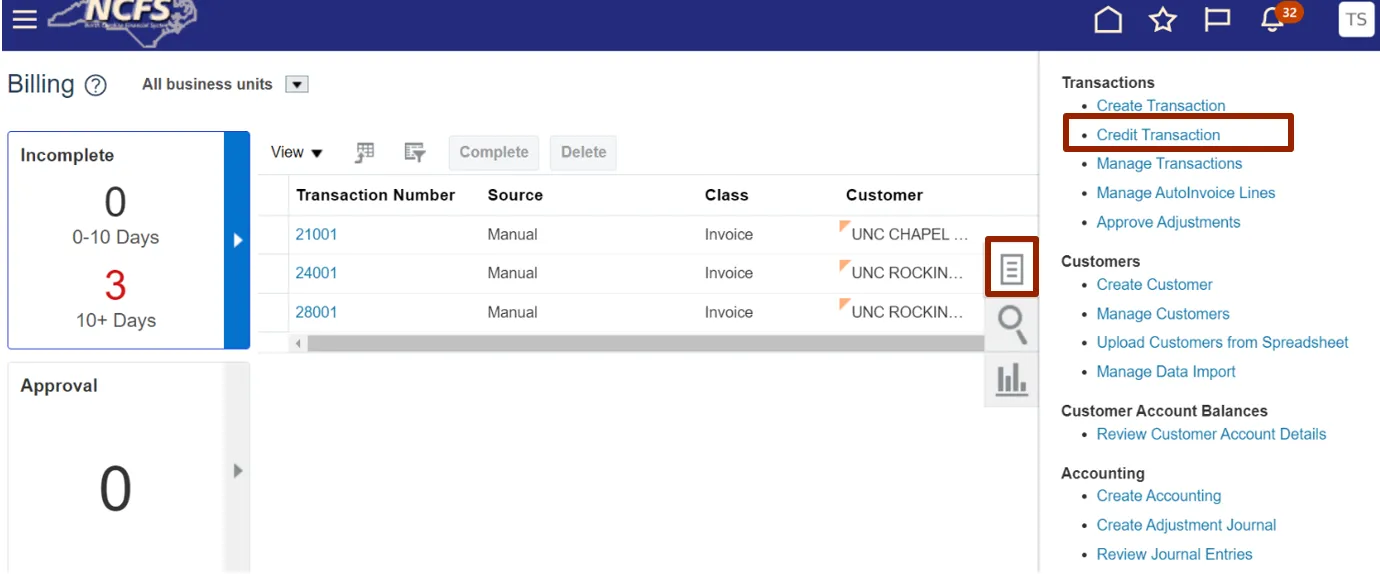This screenshot has width=1380, height=582.
Task: Open transaction number 24001
Action: pos(316,273)
